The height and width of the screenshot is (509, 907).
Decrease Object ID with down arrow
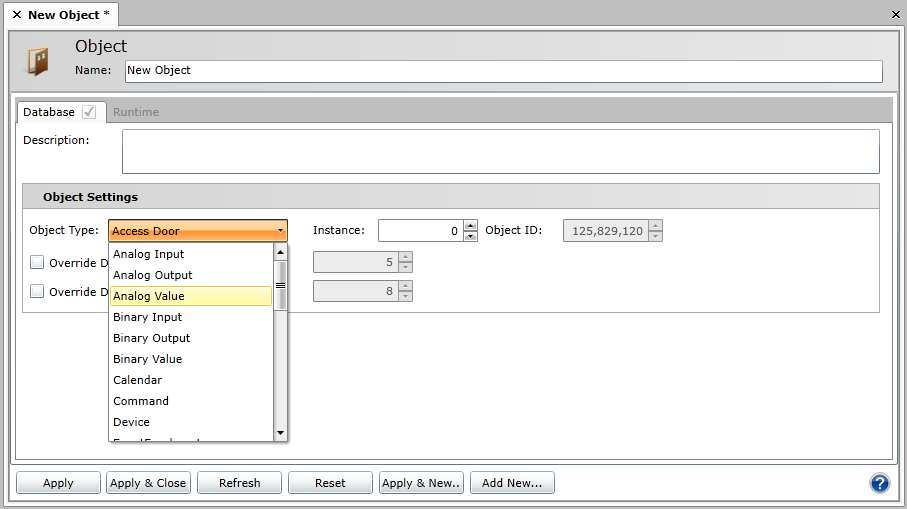[x=655, y=236]
